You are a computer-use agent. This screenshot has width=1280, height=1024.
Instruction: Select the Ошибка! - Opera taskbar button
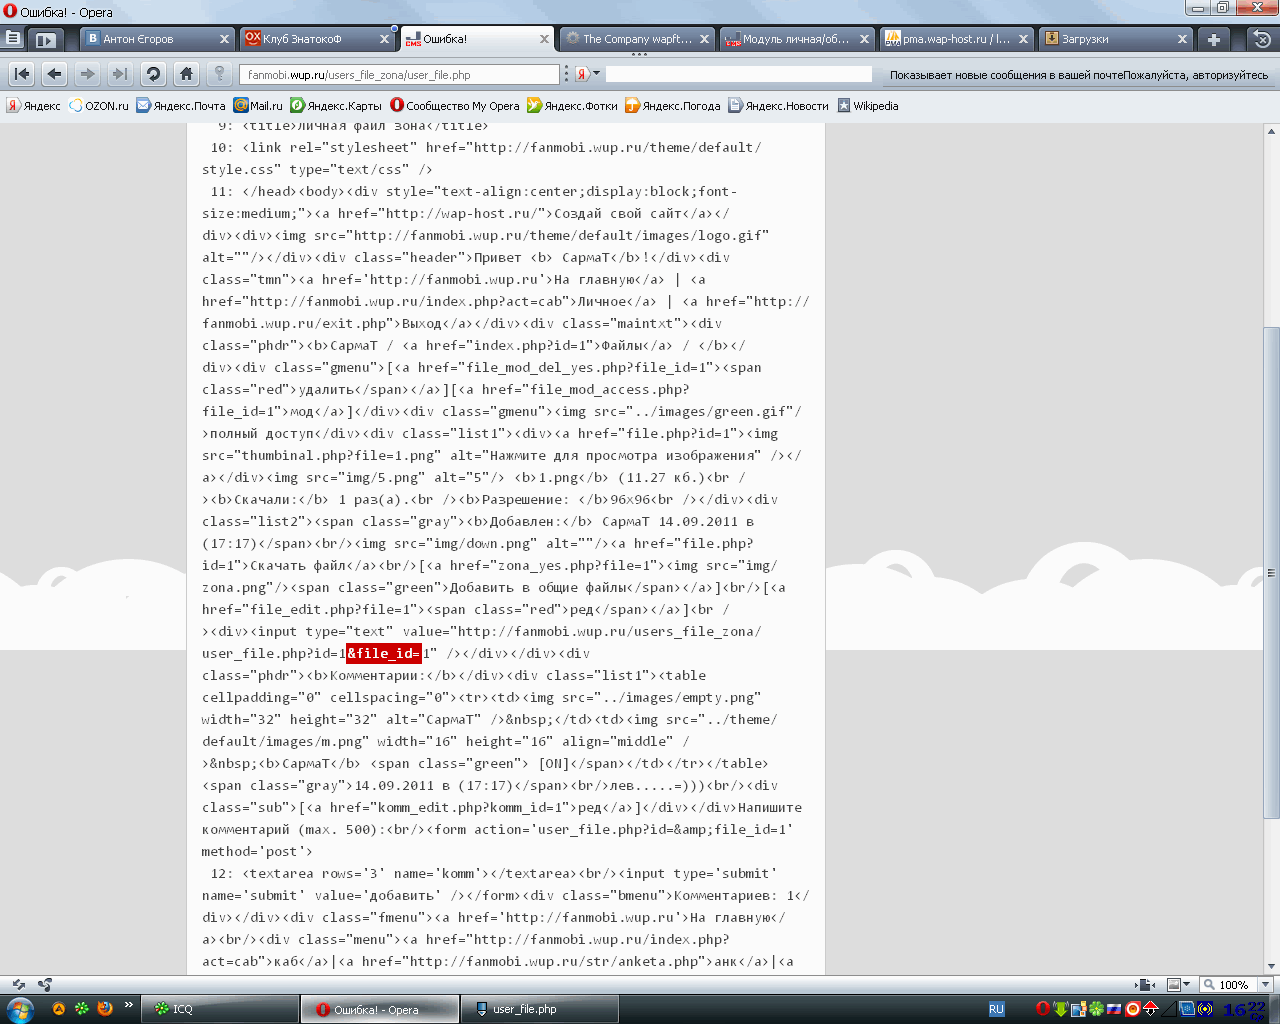pos(380,1009)
